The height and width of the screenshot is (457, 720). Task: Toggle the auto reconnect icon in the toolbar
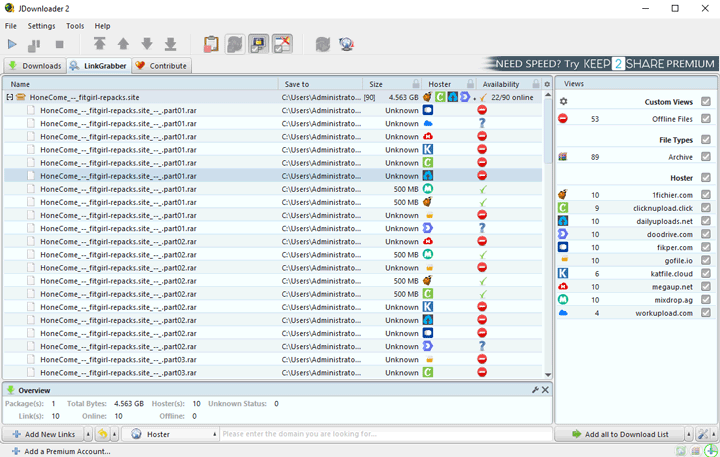point(235,44)
